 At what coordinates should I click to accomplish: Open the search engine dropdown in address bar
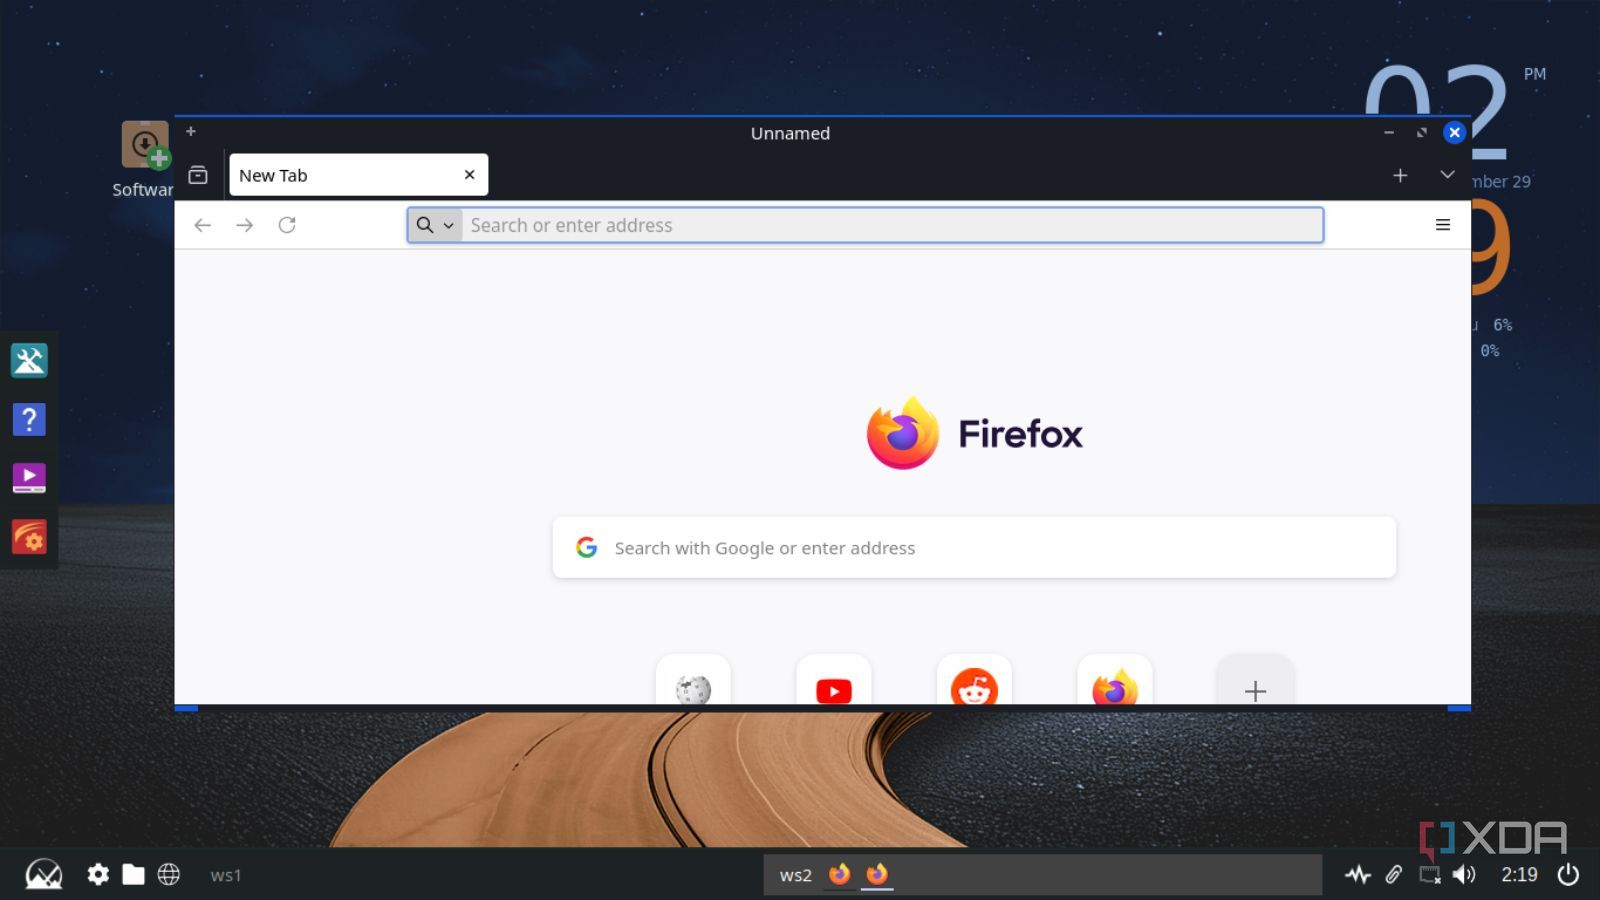[x=435, y=225]
